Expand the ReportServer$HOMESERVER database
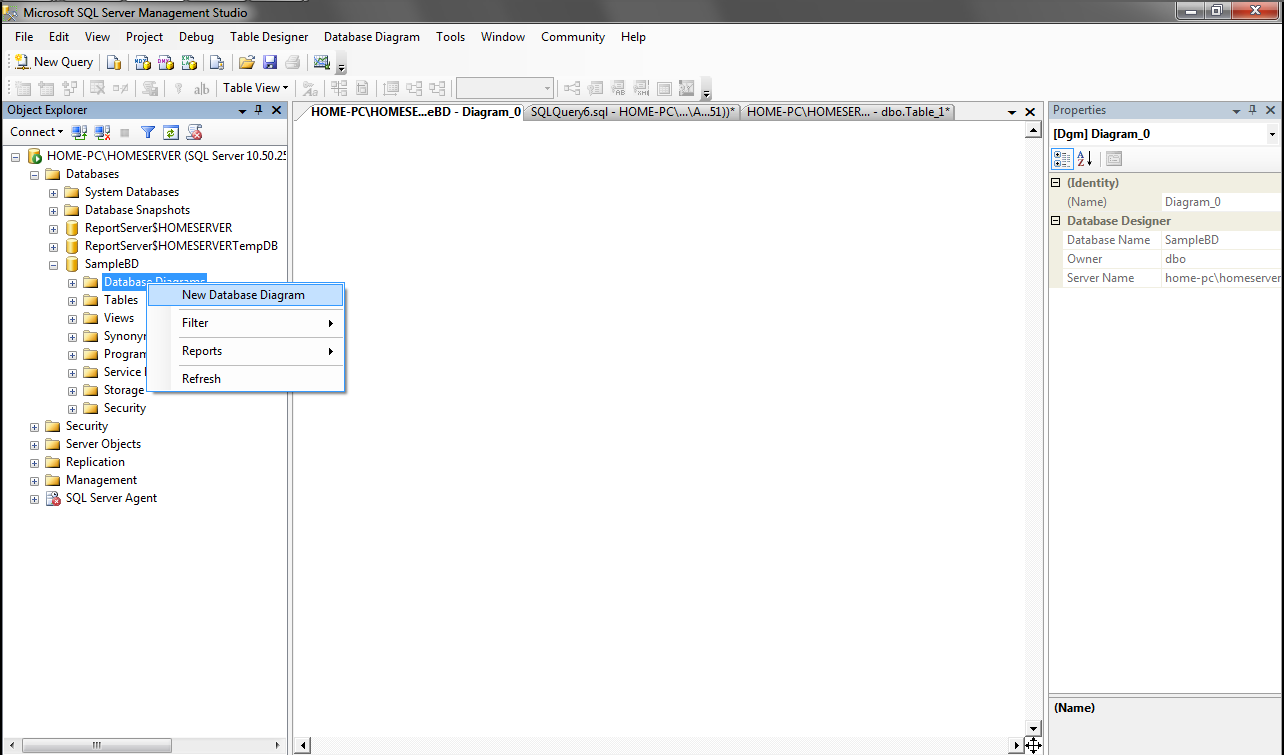Screen dimensions: 1284x755 click(54, 228)
